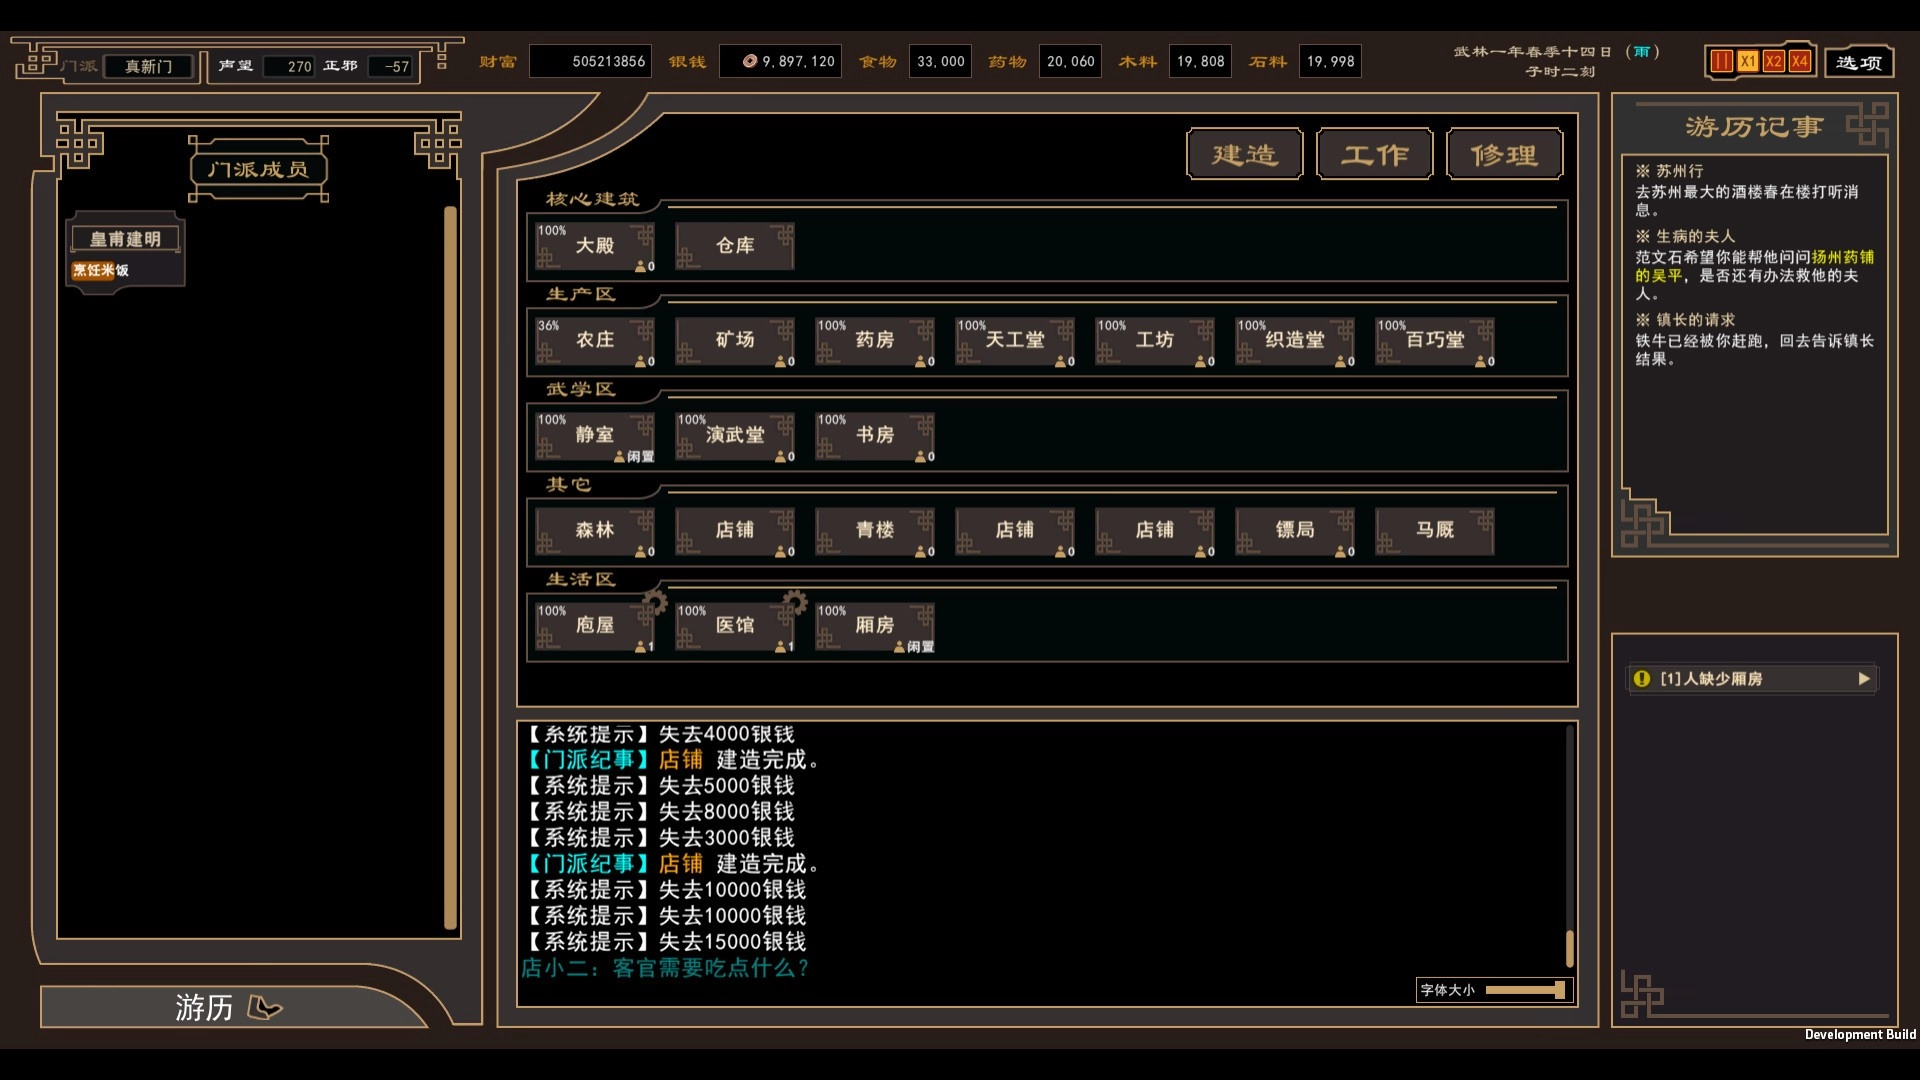Set game speed to X2
1920x1080 pixels.
[x=1773, y=62]
